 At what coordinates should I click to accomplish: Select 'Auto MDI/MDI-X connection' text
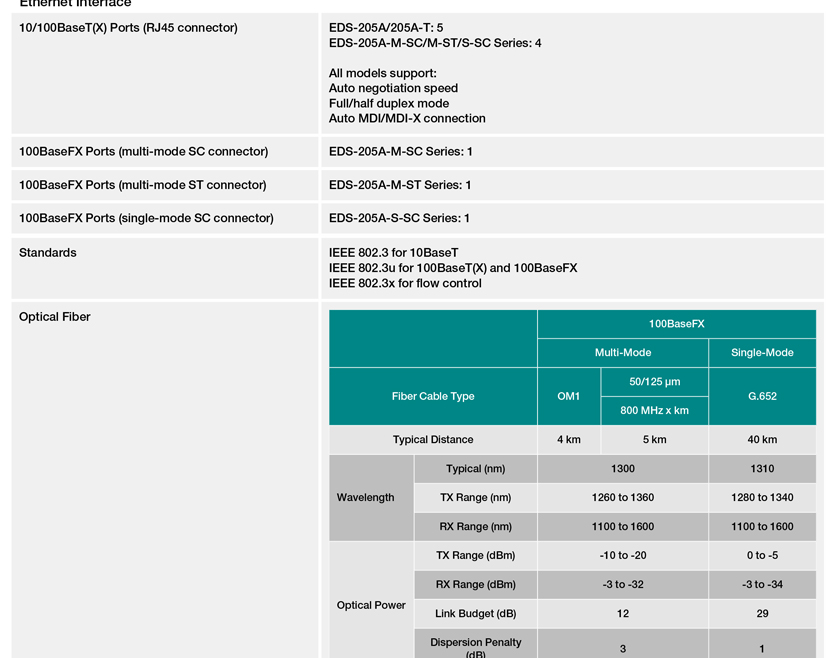click(407, 118)
